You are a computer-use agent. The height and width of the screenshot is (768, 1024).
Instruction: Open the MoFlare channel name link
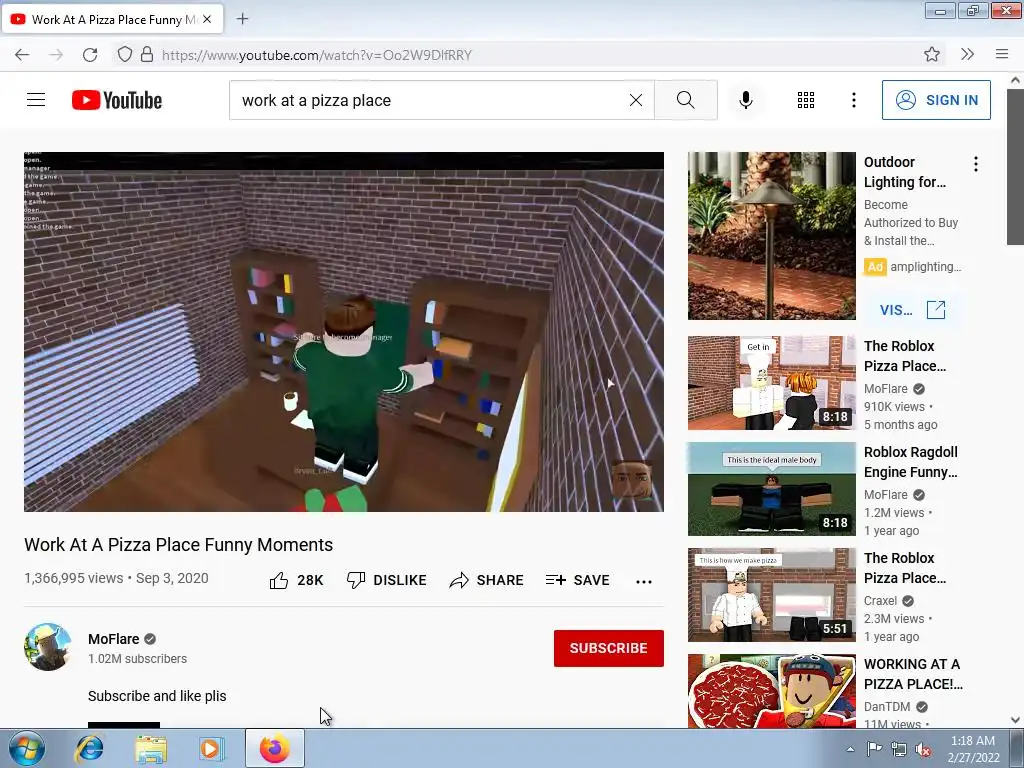(x=114, y=639)
